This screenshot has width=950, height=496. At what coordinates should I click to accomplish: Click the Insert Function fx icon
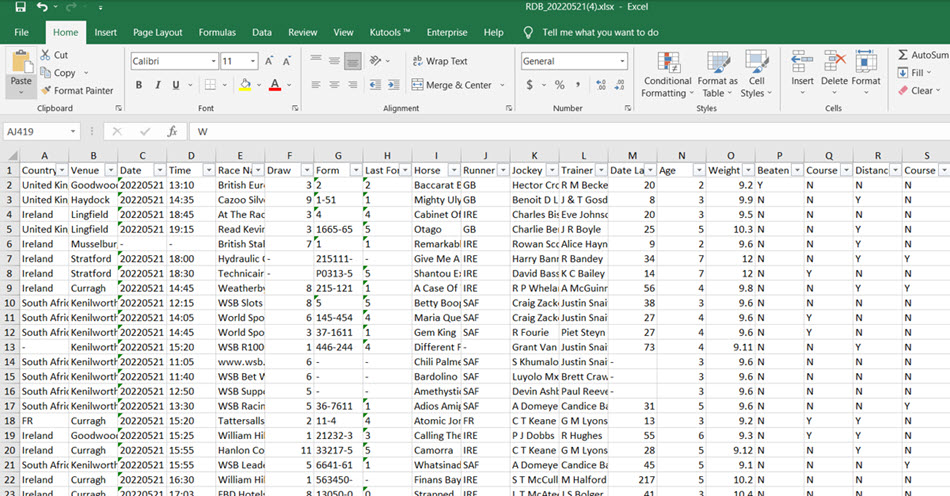click(x=172, y=131)
